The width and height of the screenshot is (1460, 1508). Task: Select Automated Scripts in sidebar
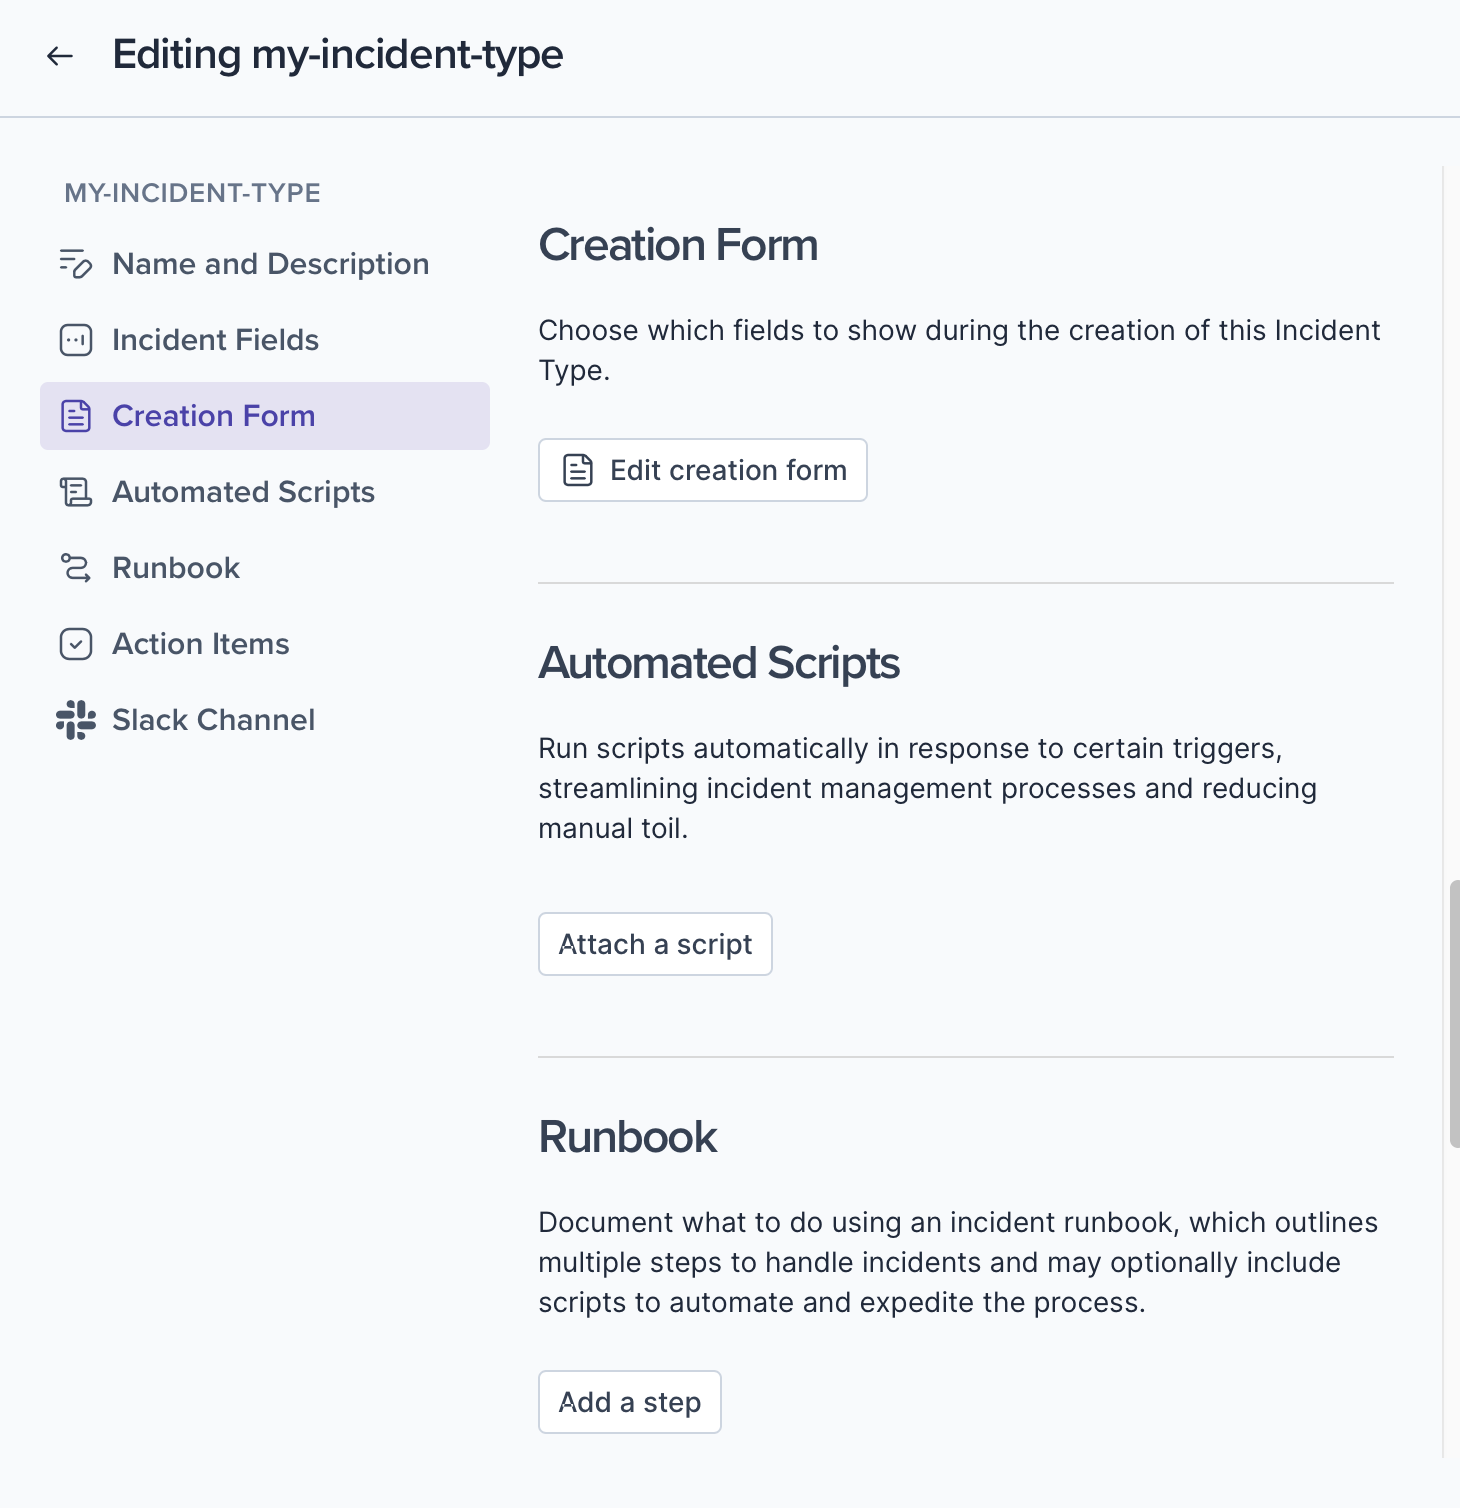point(243,492)
